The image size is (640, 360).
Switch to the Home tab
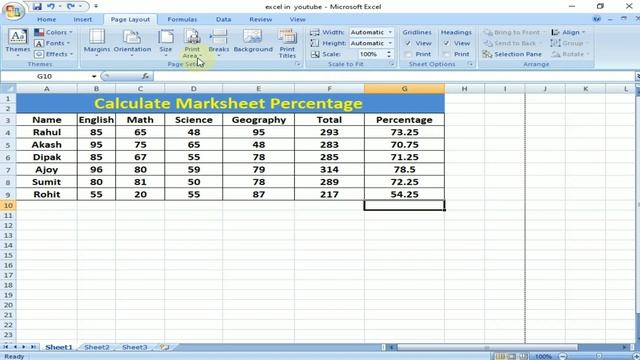pyautogui.click(x=47, y=19)
